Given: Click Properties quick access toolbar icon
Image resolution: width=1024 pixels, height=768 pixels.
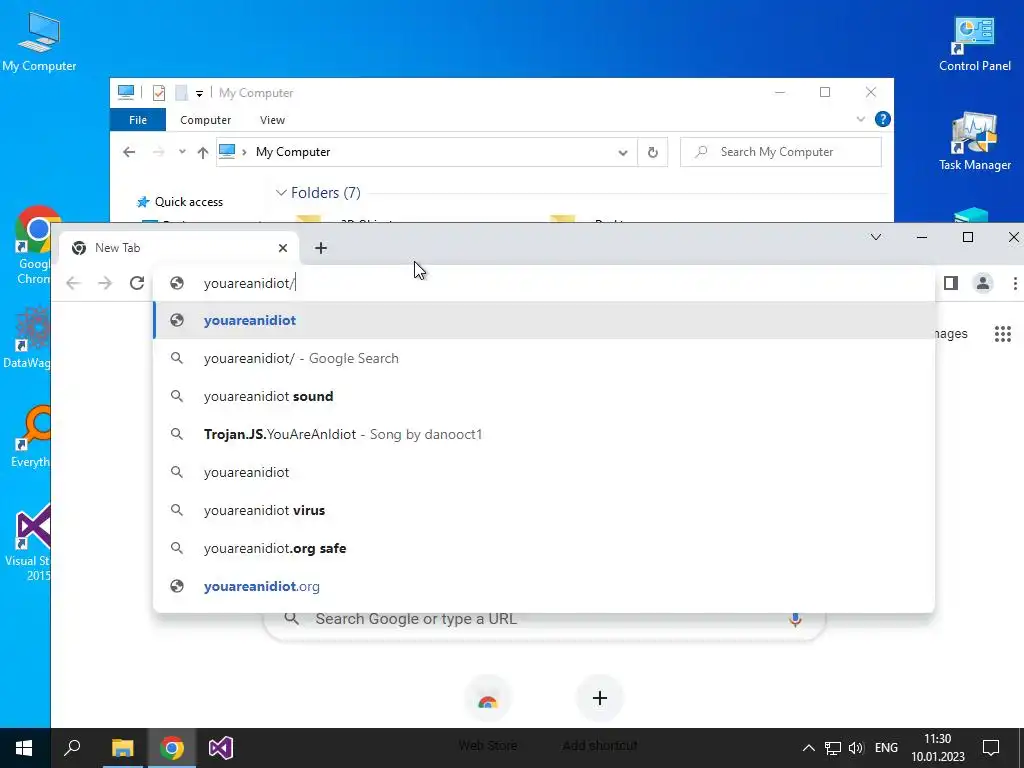Looking at the screenshot, I should [x=159, y=93].
